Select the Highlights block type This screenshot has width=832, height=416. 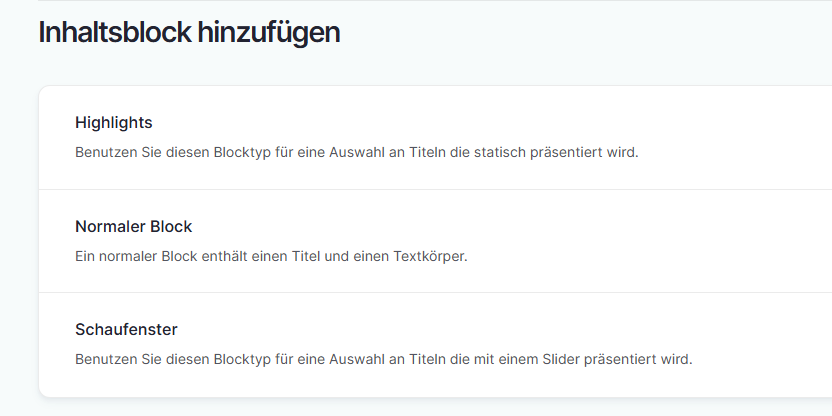tap(114, 123)
